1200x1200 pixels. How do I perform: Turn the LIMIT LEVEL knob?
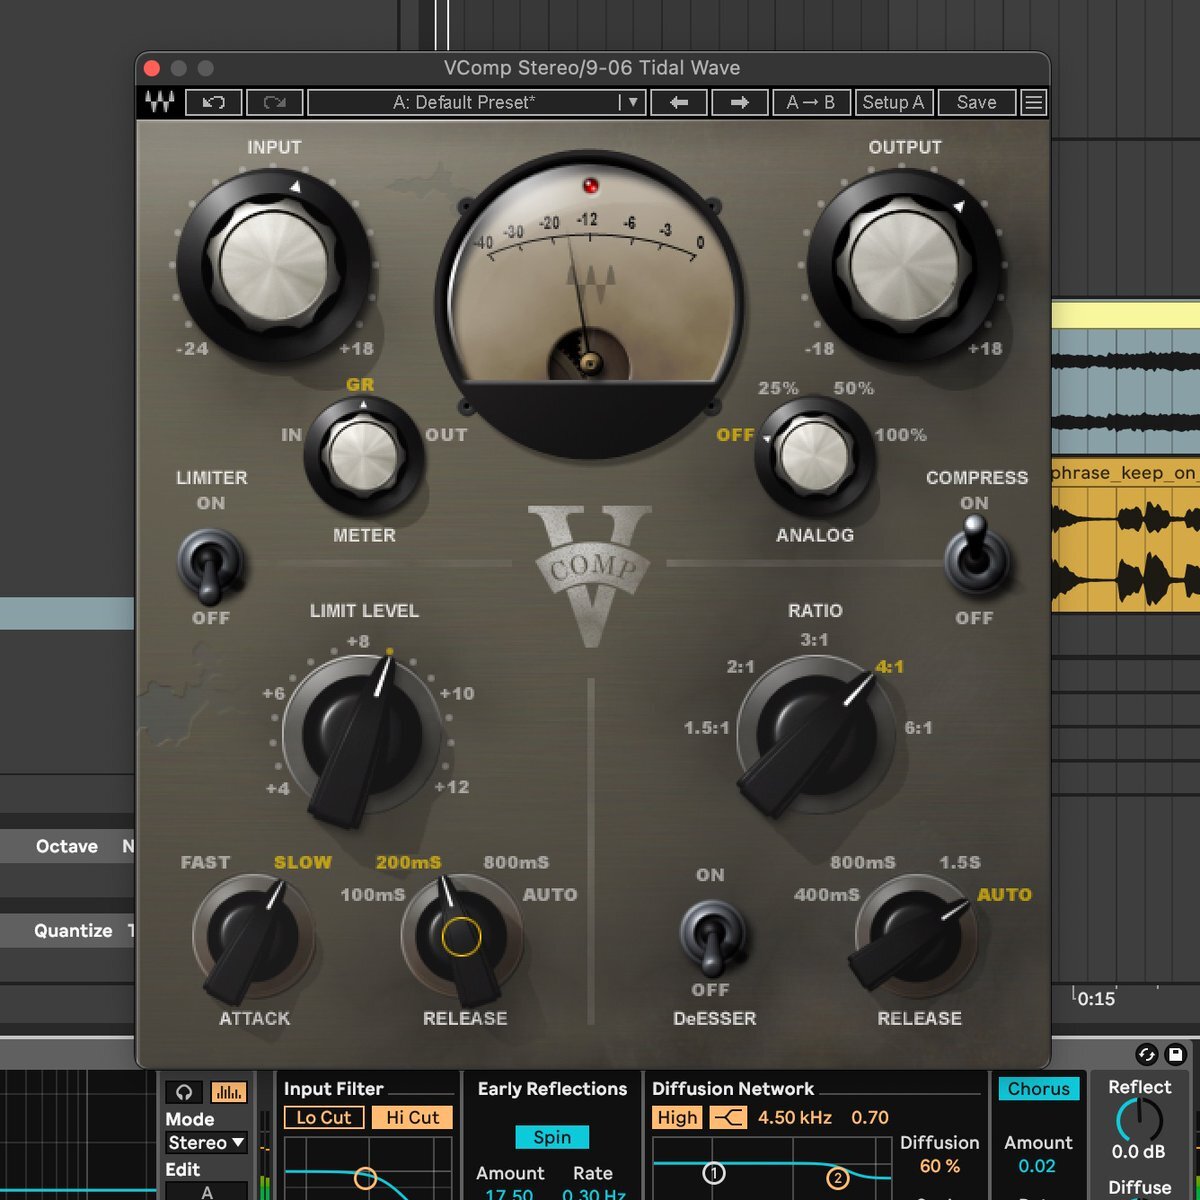(x=362, y=735)
